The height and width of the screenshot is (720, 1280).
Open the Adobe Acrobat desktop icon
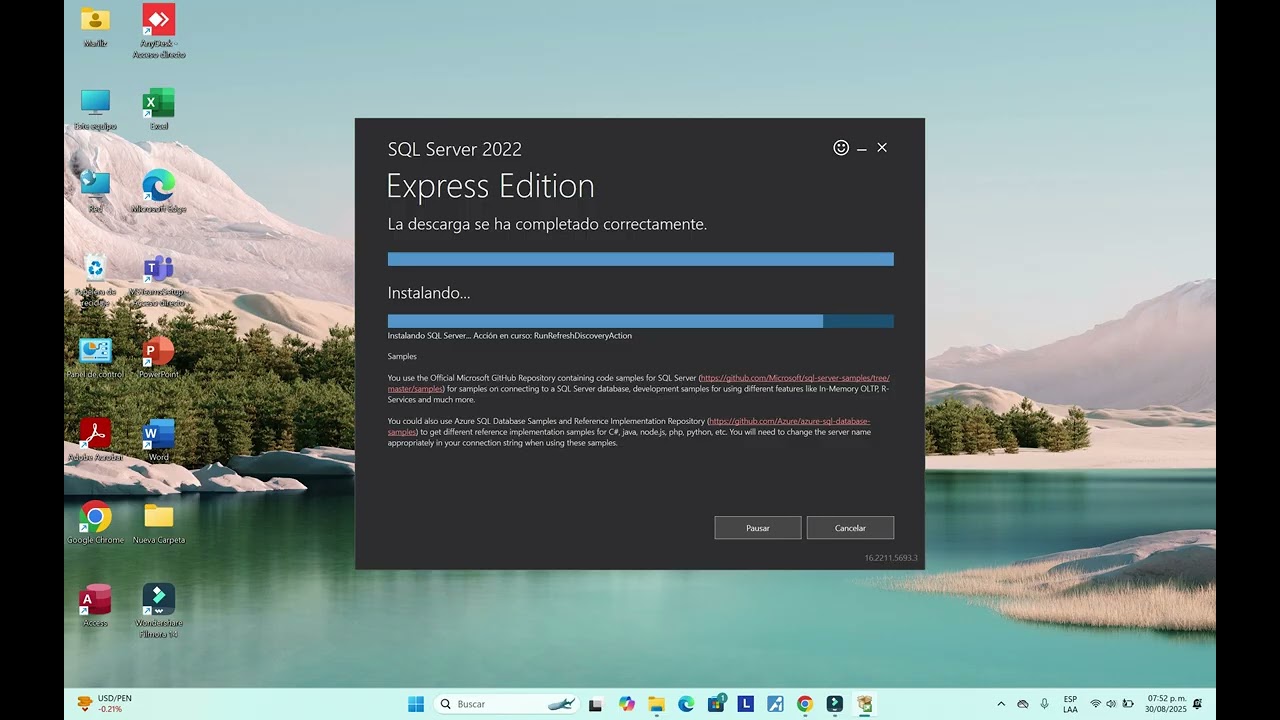[x=95, y=440]
